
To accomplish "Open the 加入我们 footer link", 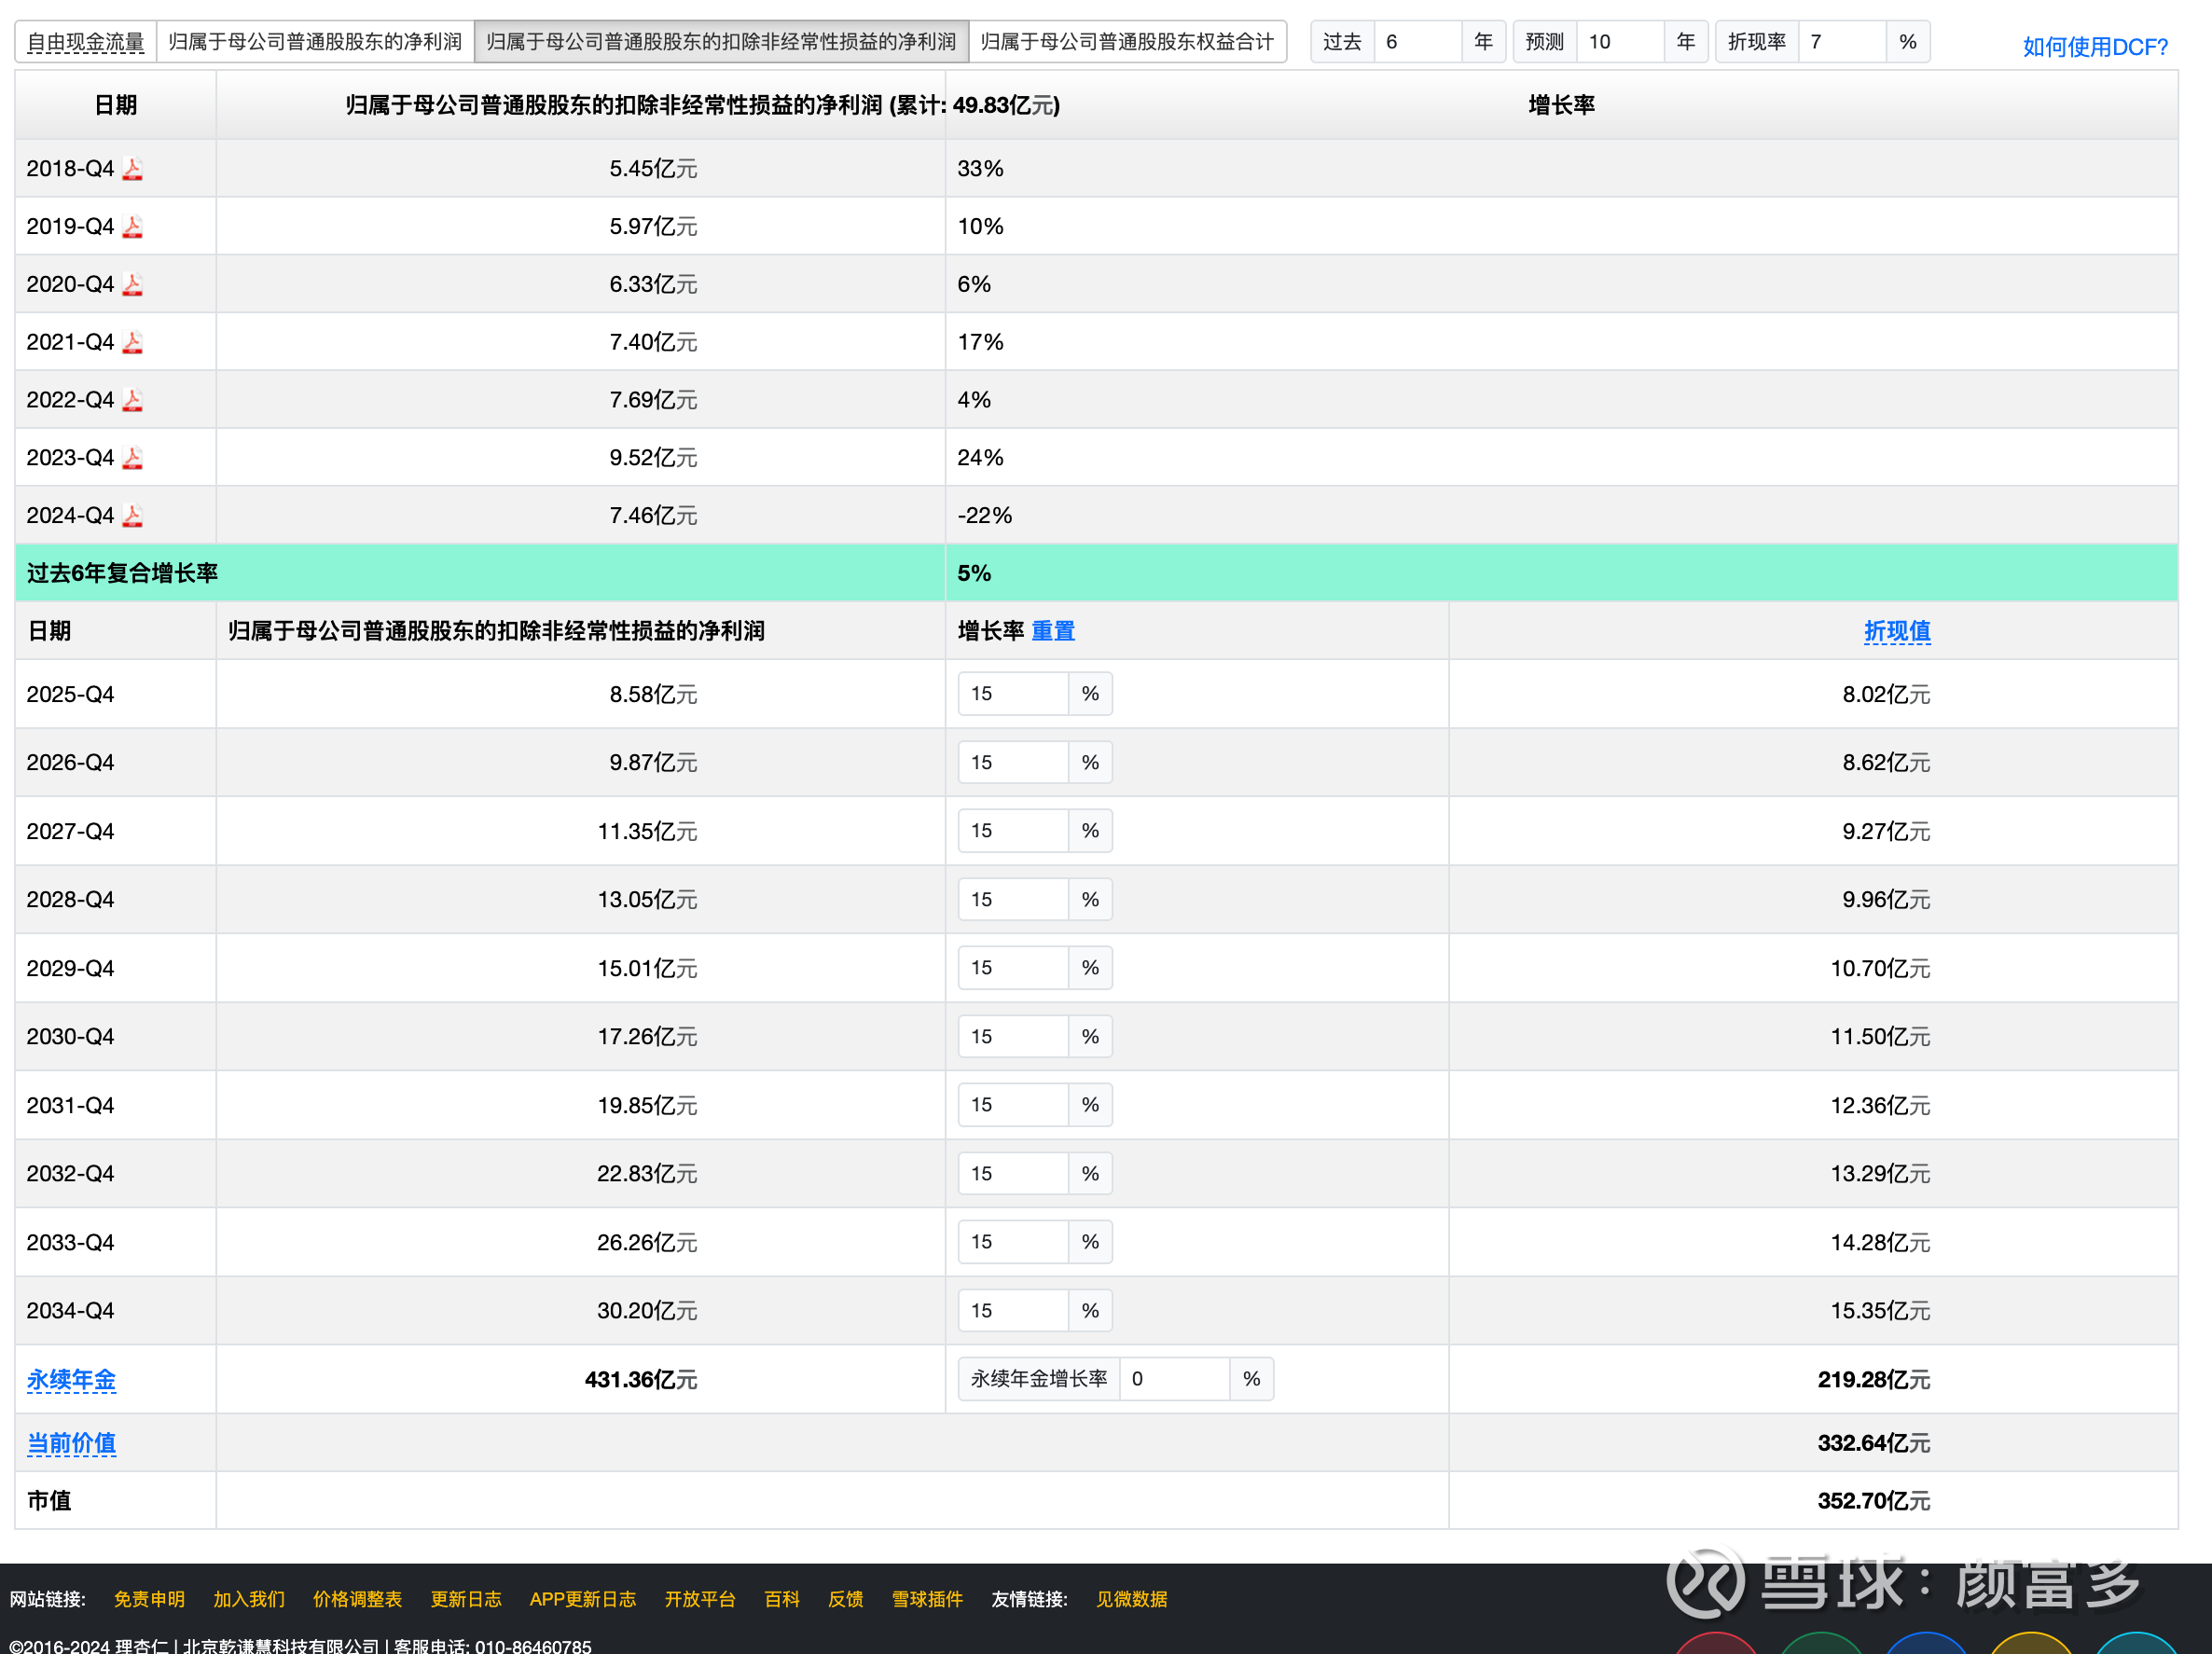I will [249, 1599].
